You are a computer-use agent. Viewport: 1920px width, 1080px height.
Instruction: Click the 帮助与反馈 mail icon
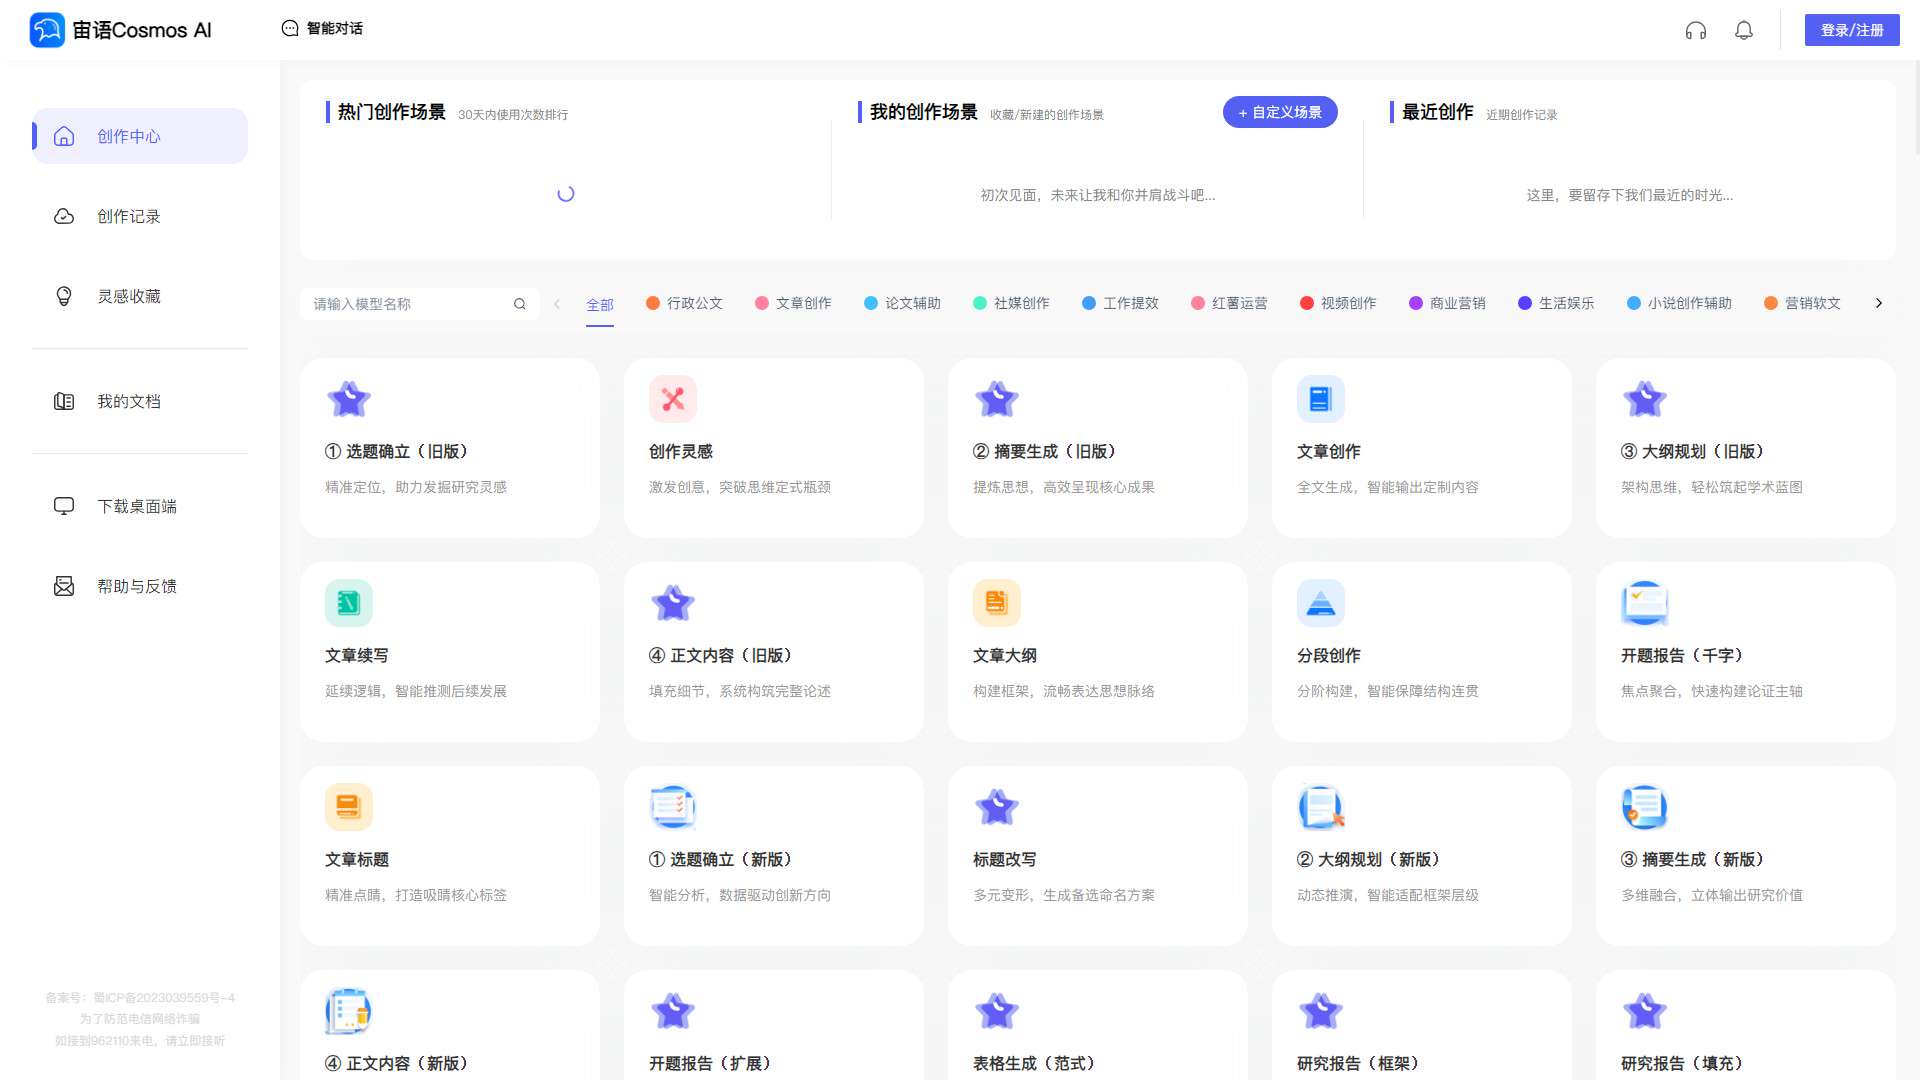[x=64, y=586]
